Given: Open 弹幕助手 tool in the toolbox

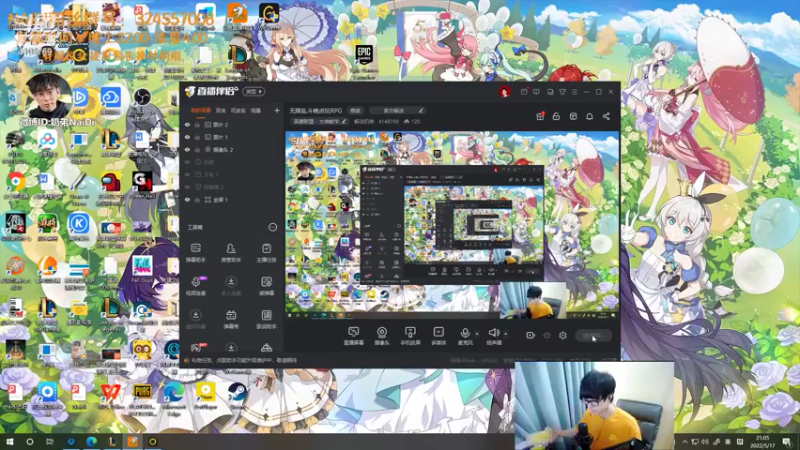Looking at the screenshot, I should [x=195, y=252].
